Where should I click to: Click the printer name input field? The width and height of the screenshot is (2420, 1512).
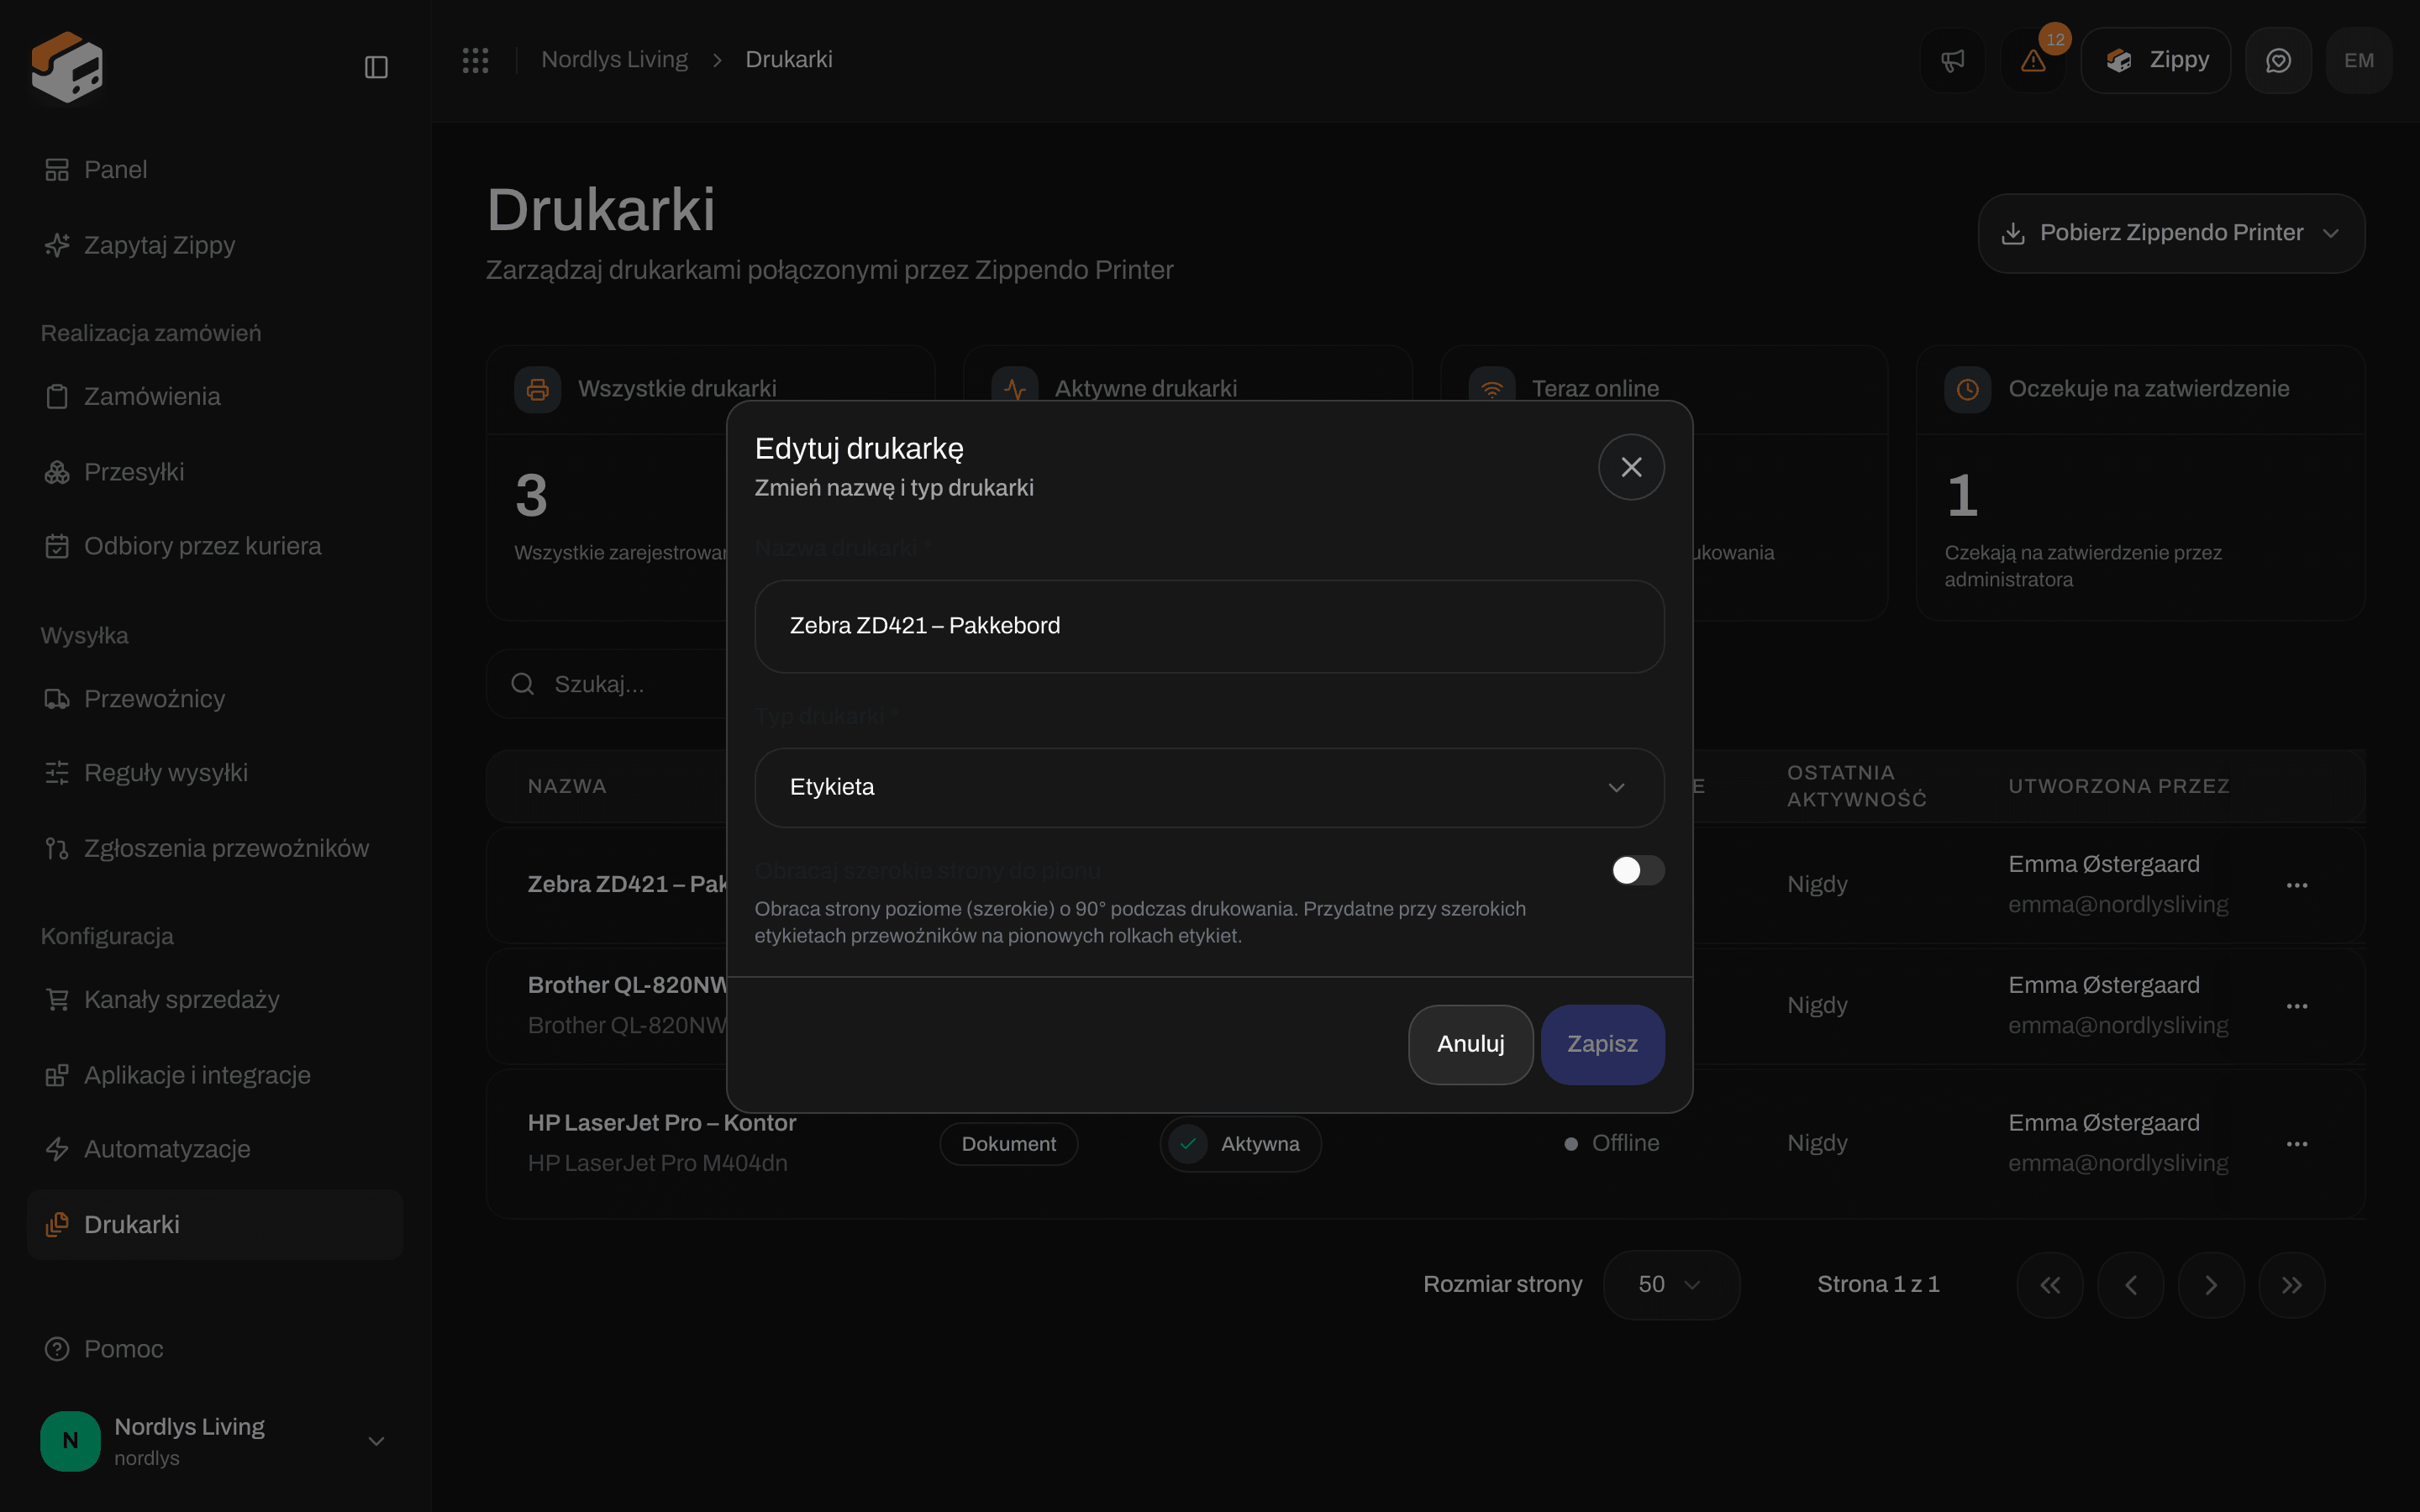pyautogui.click(x=1209, y=626)
